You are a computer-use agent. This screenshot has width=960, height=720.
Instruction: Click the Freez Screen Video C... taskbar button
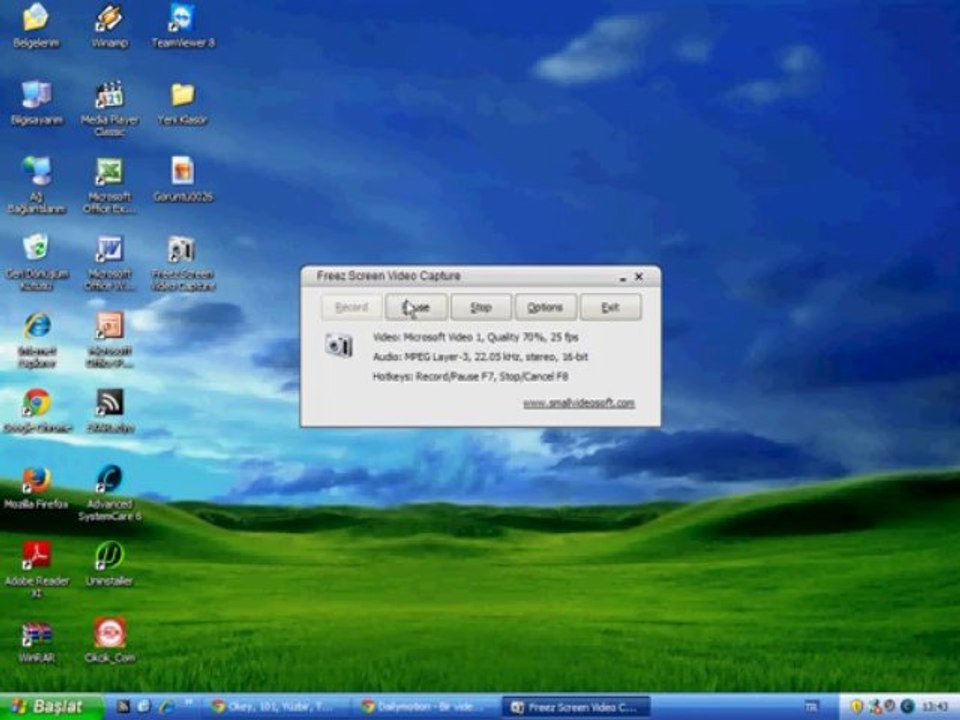576,707
